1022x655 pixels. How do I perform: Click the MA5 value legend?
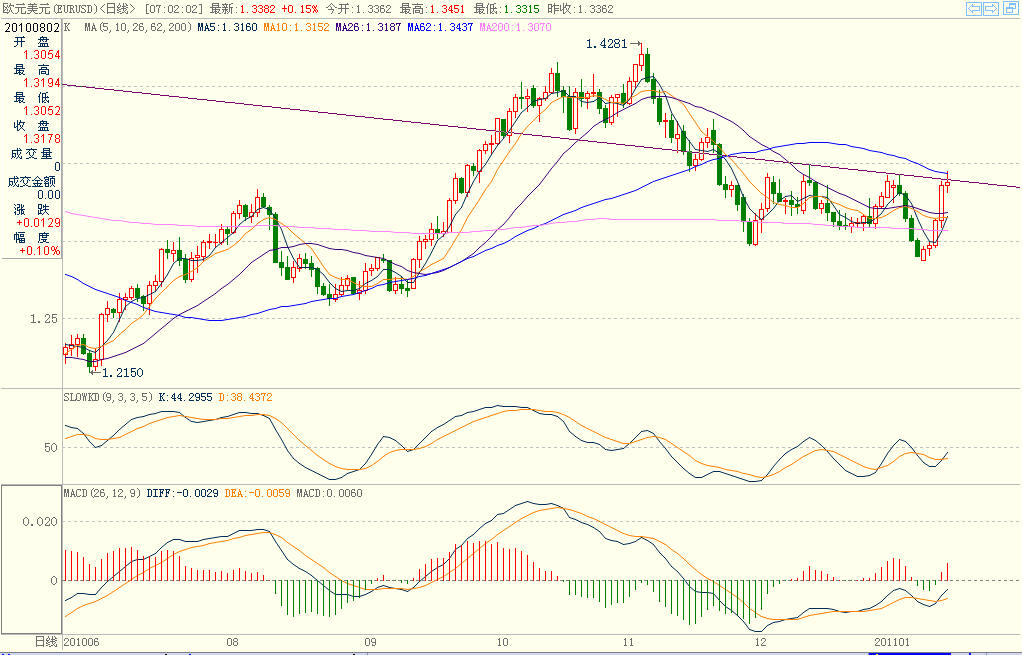[227, 28]
